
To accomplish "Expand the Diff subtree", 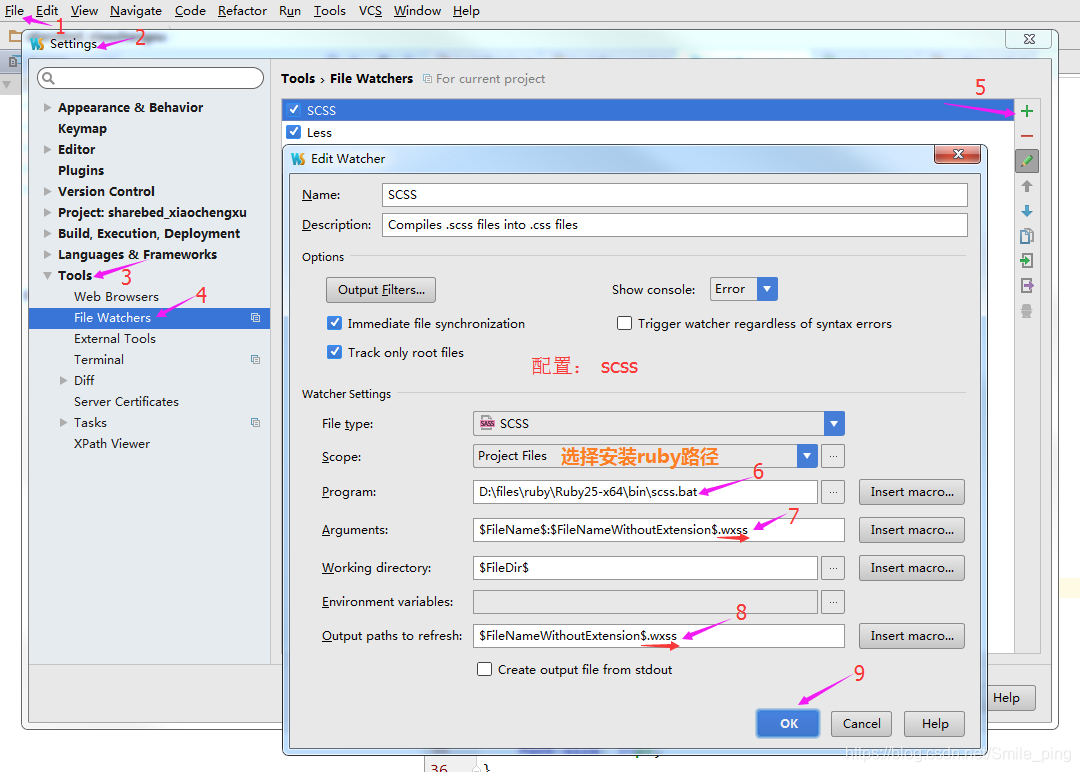I will (x=63, y=380).
